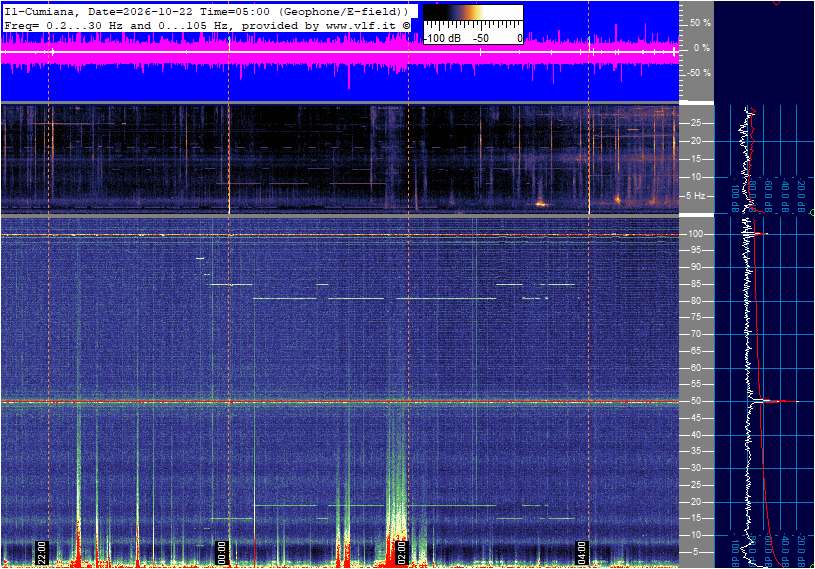Click the 20 label on the geophone 0.2-30 Hz axis
Image resolution: width=815 pixels, height=569 pixels.
pos(695,141)
